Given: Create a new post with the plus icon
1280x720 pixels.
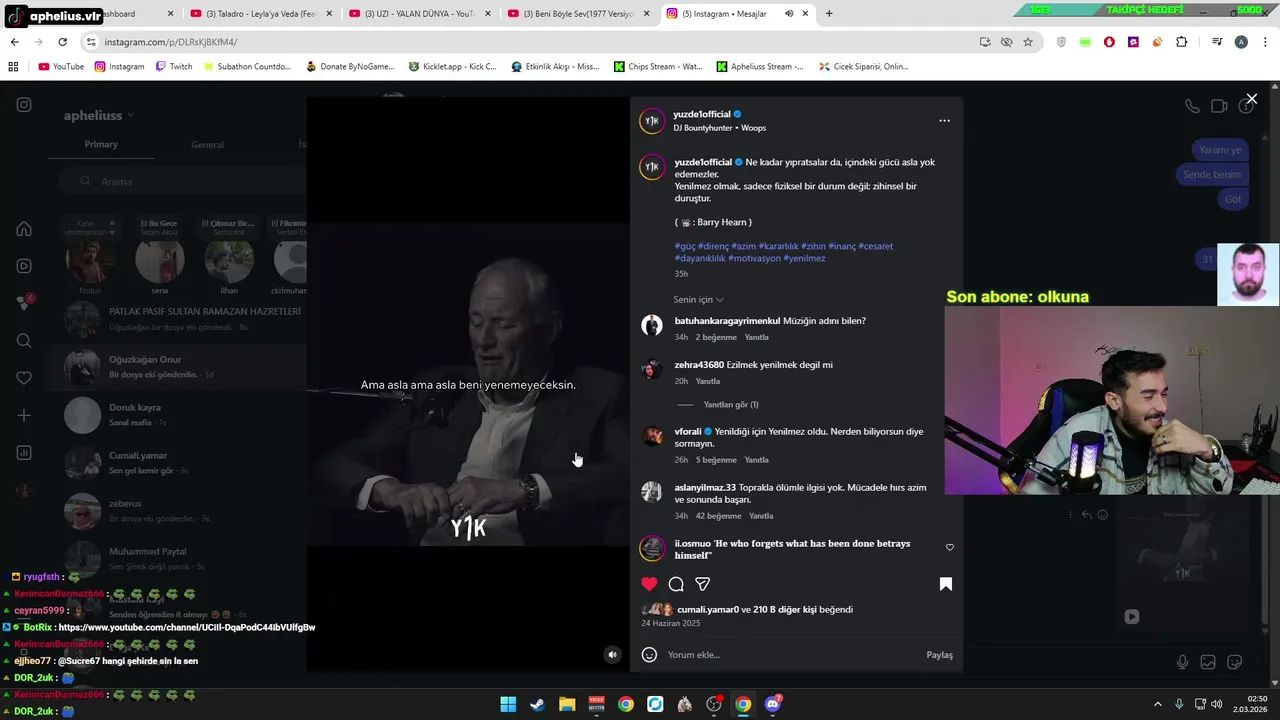Looking at the screenshot, I should click(x=24, y=415).
